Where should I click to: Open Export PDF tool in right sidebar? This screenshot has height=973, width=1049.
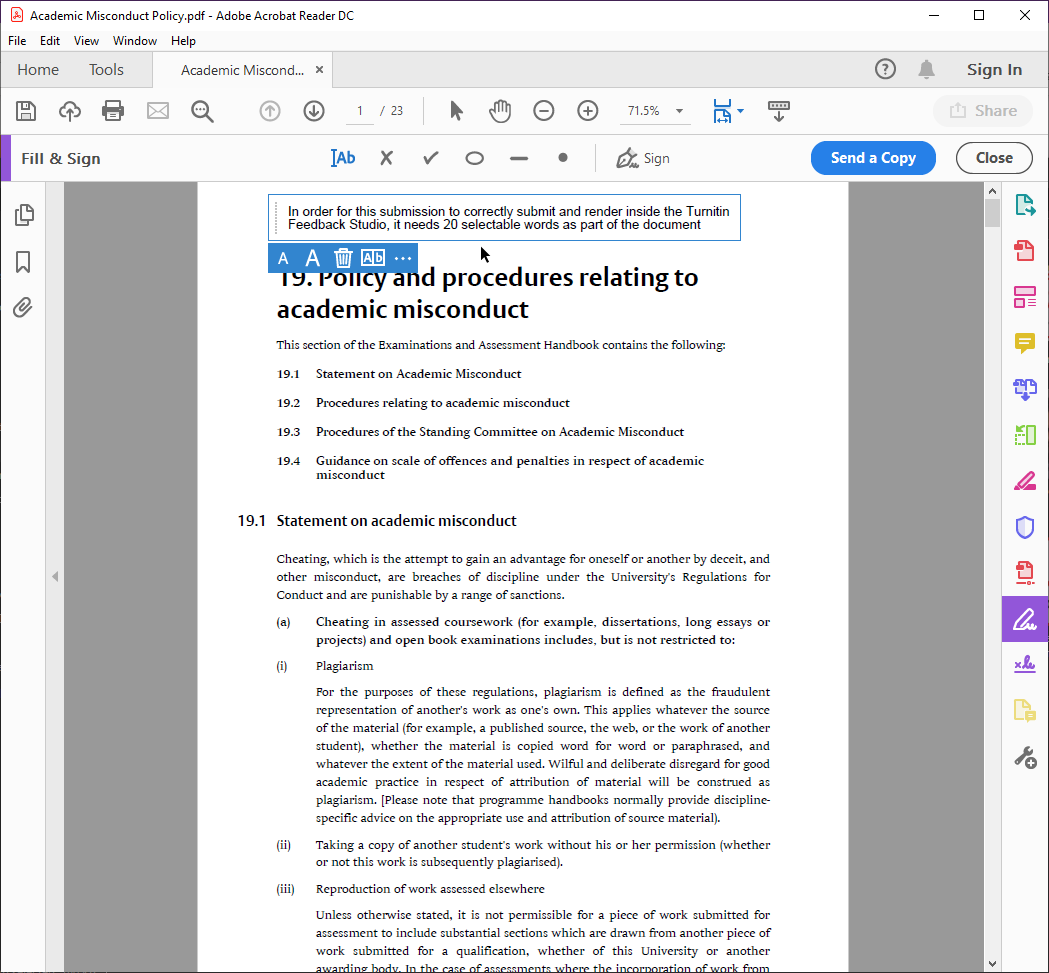coord(1025,205)
